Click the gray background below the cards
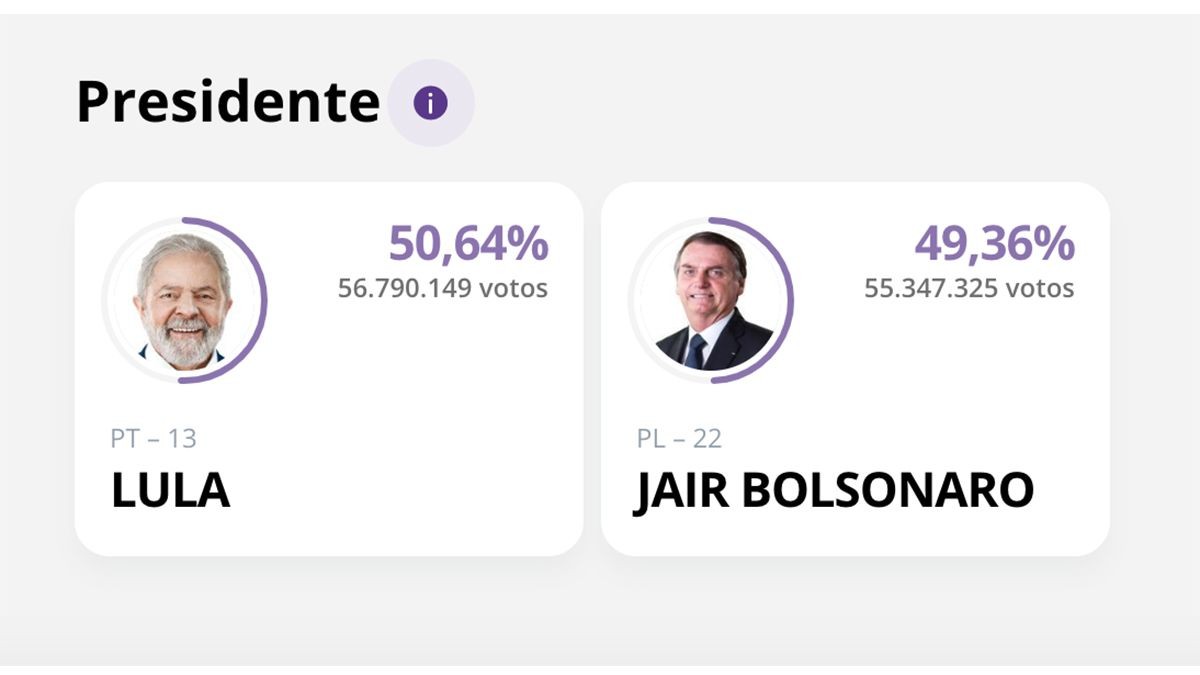The image size is (1200, 675). [x=600, y=610]
